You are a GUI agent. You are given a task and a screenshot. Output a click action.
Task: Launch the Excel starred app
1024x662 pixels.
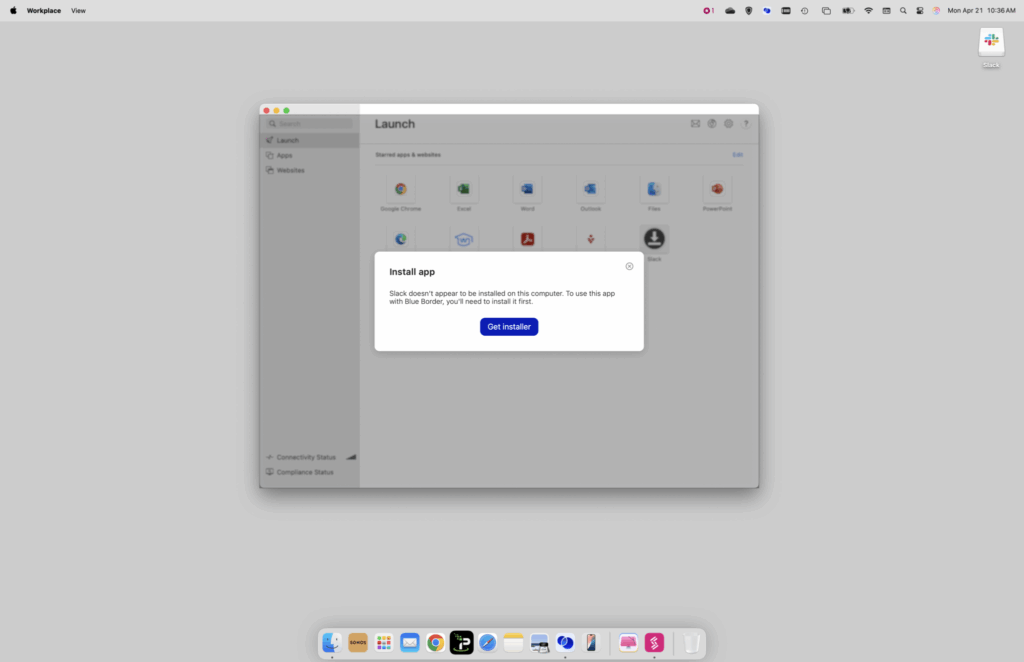coord(464,189)
